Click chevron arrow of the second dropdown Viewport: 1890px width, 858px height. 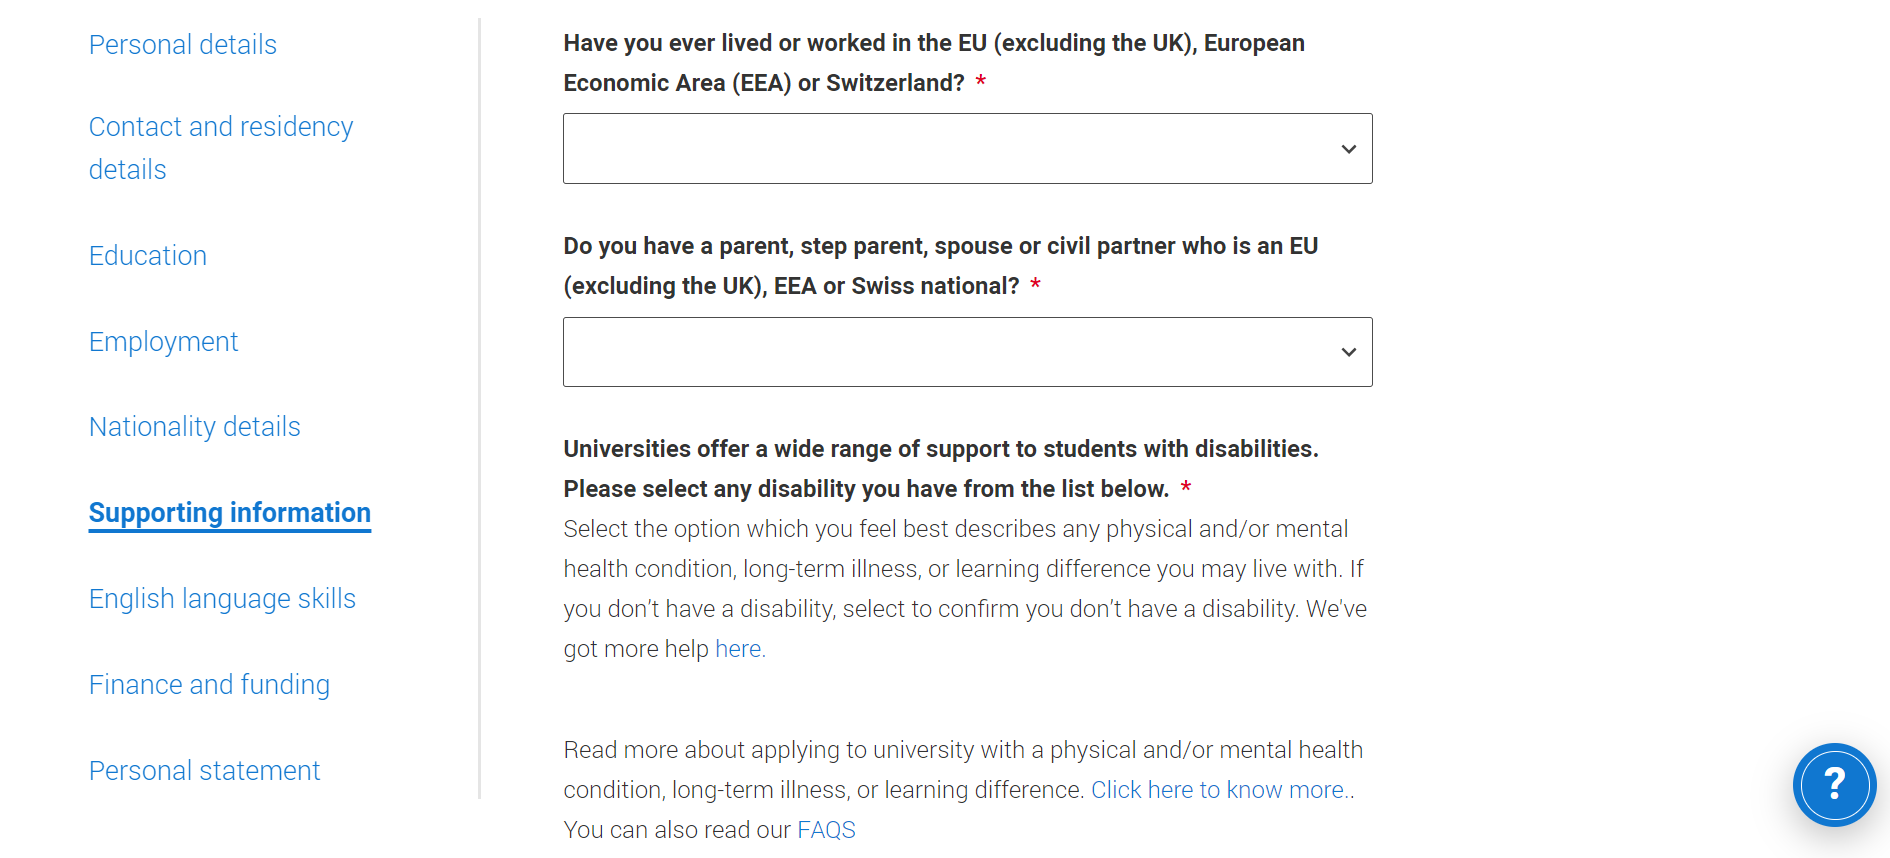coord(1348,352)
